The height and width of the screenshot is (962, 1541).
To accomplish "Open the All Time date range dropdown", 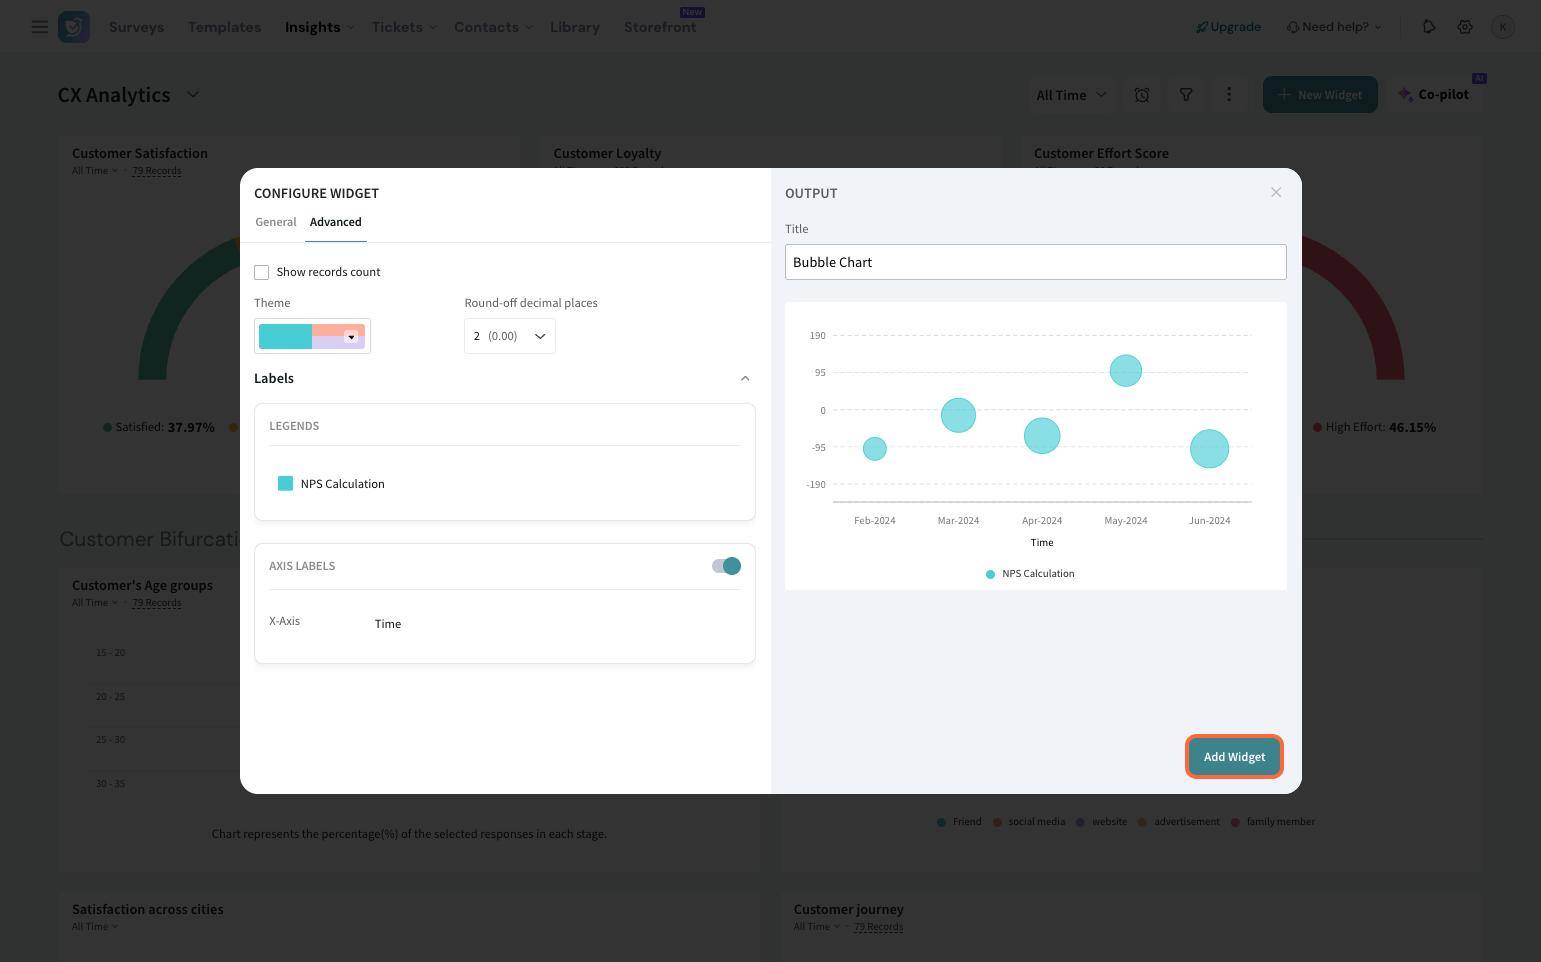I will pyautogui.click(x=1071, y=95).
